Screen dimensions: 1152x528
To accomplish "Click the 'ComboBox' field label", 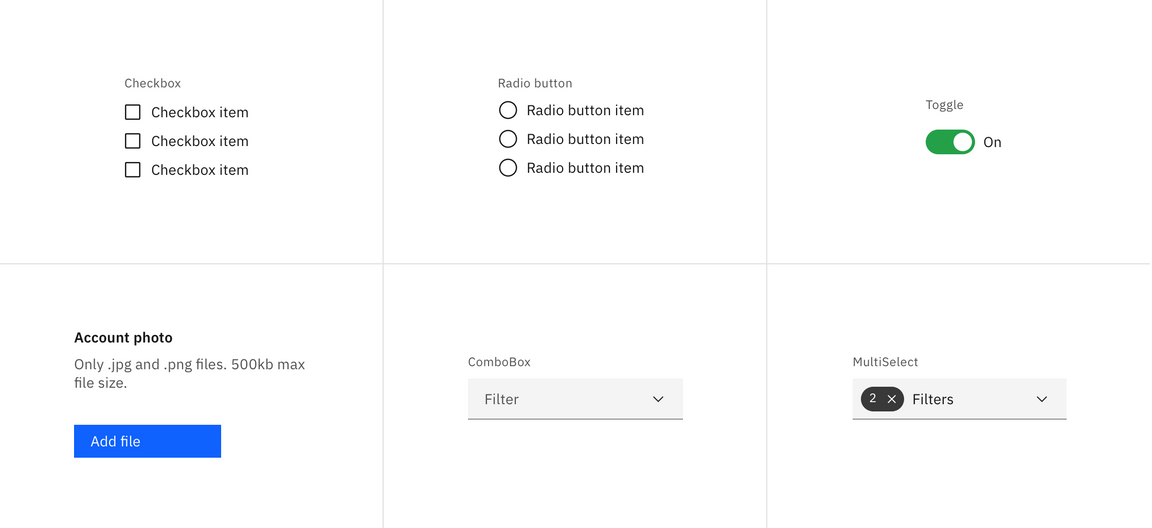I will pos(499,362).
